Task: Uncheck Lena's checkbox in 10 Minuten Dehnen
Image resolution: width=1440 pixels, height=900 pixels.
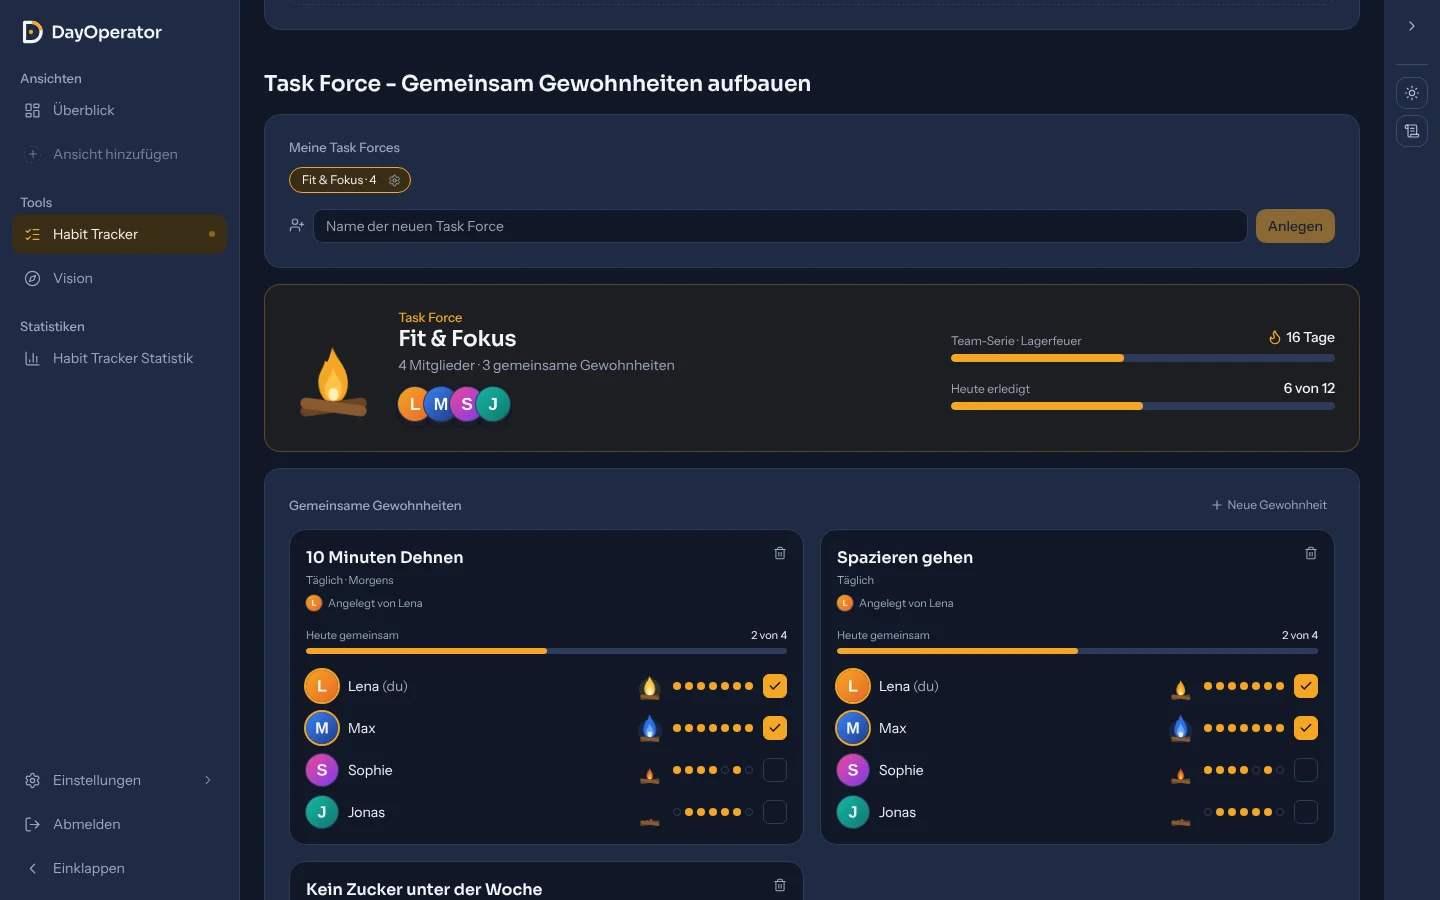Action: click(775, 686)
